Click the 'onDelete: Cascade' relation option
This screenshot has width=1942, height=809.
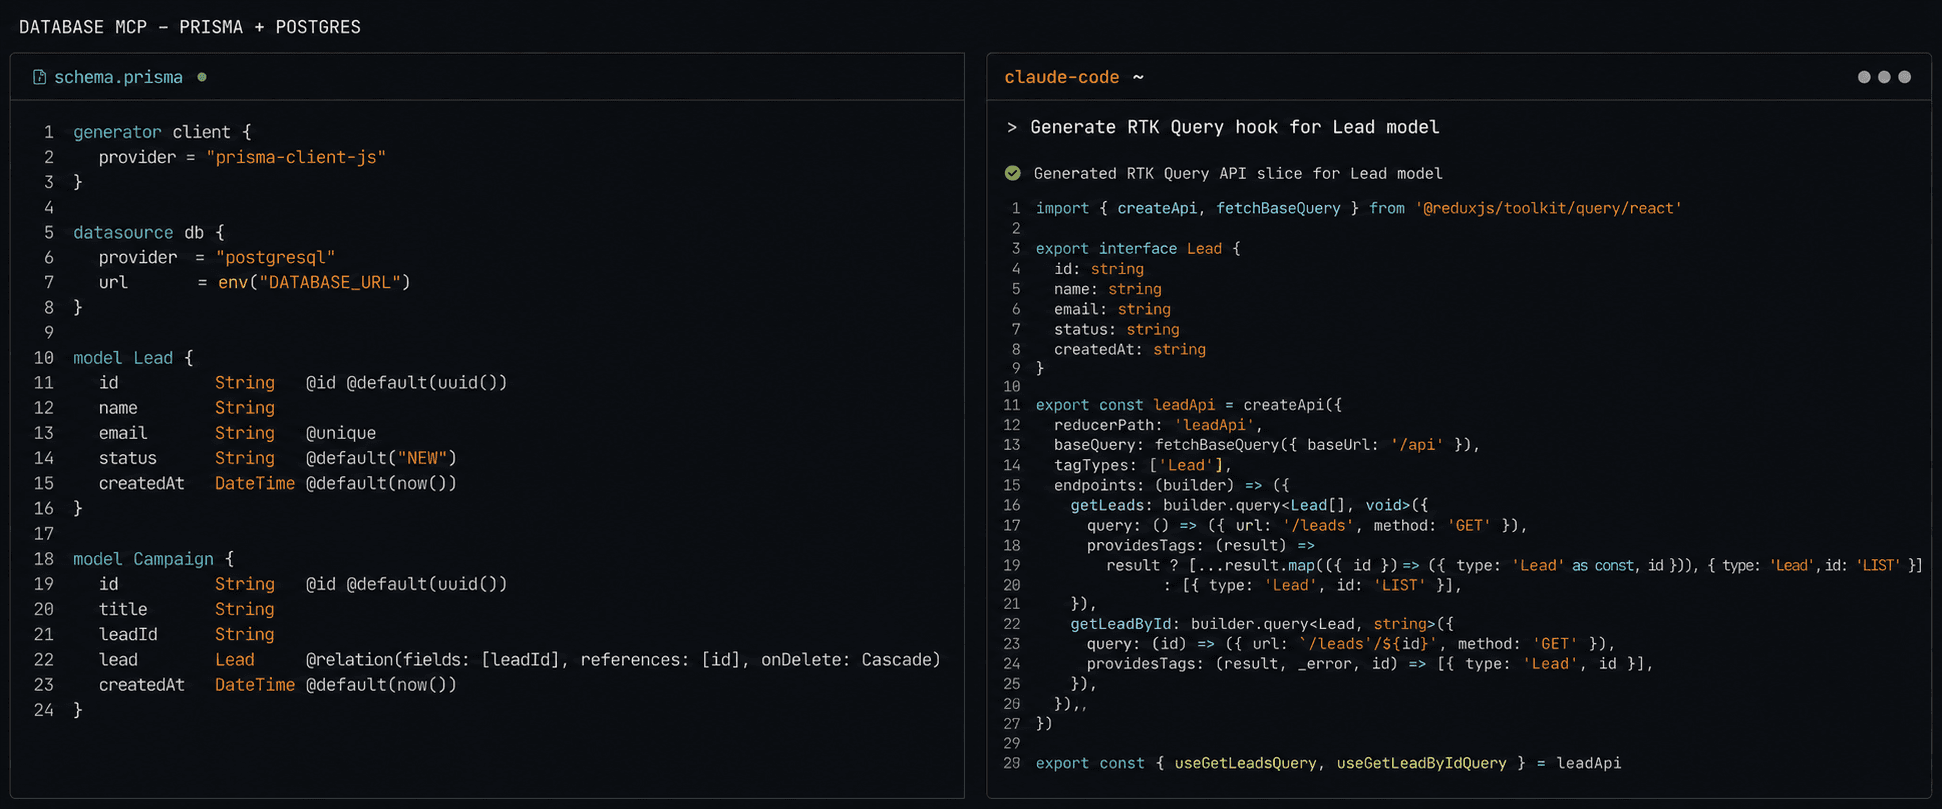(x=846, y=659)
